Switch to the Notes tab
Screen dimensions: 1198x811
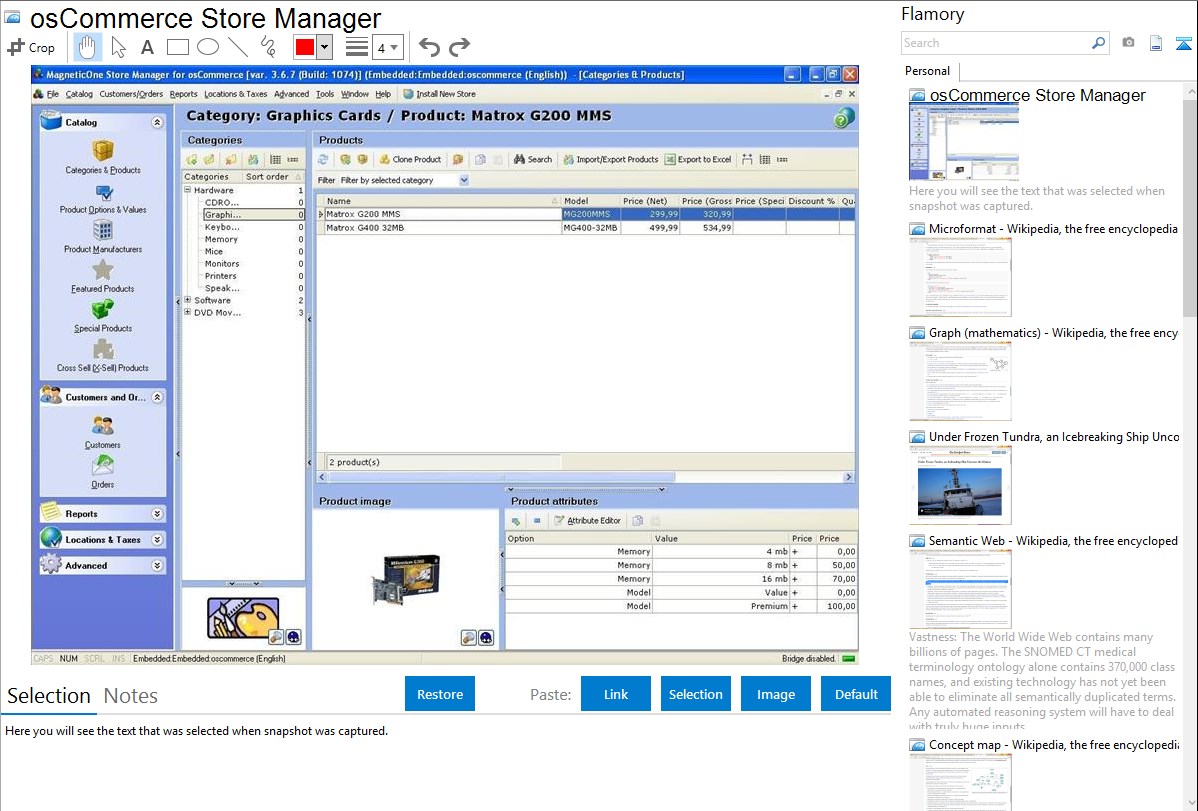point(131,696)
